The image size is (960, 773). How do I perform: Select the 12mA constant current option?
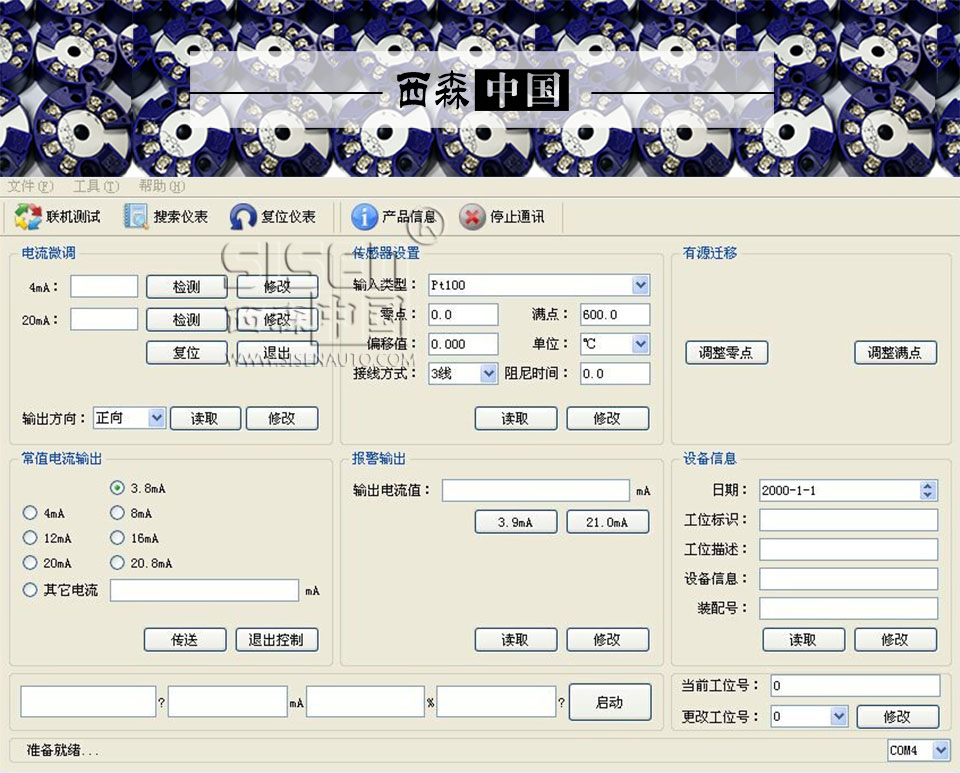tap(30, 538)
